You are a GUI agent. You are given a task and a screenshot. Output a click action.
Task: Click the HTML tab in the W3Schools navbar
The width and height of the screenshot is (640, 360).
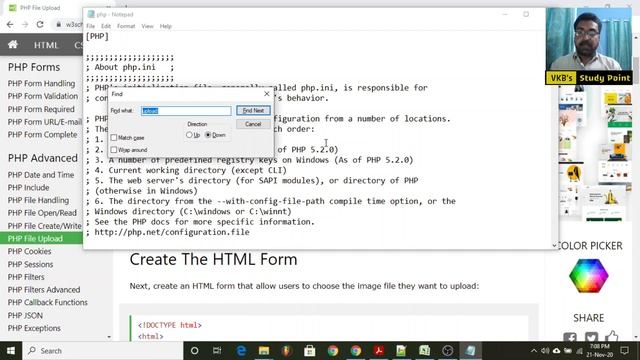pyautogui.click(x=46, y=45)
